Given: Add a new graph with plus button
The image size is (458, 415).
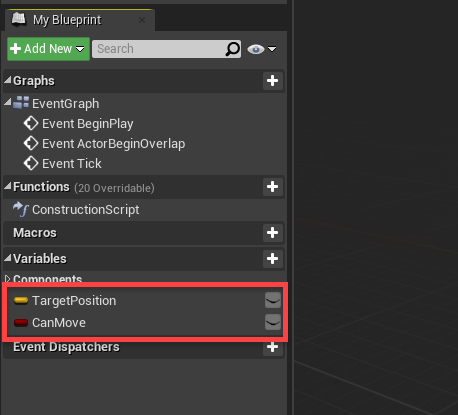Looking at the screenshot, I should coord(273,80).
